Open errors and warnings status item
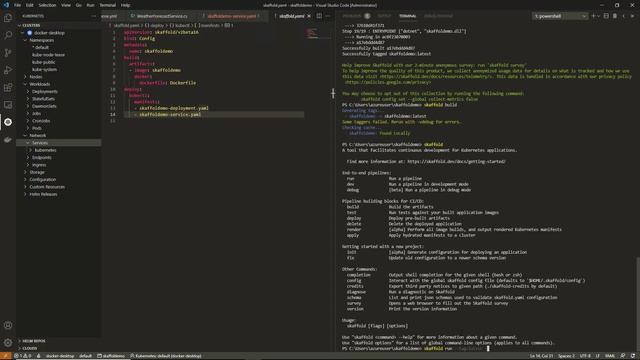Image resolution: width=640 pixels, height=360 pixels. 23,356
